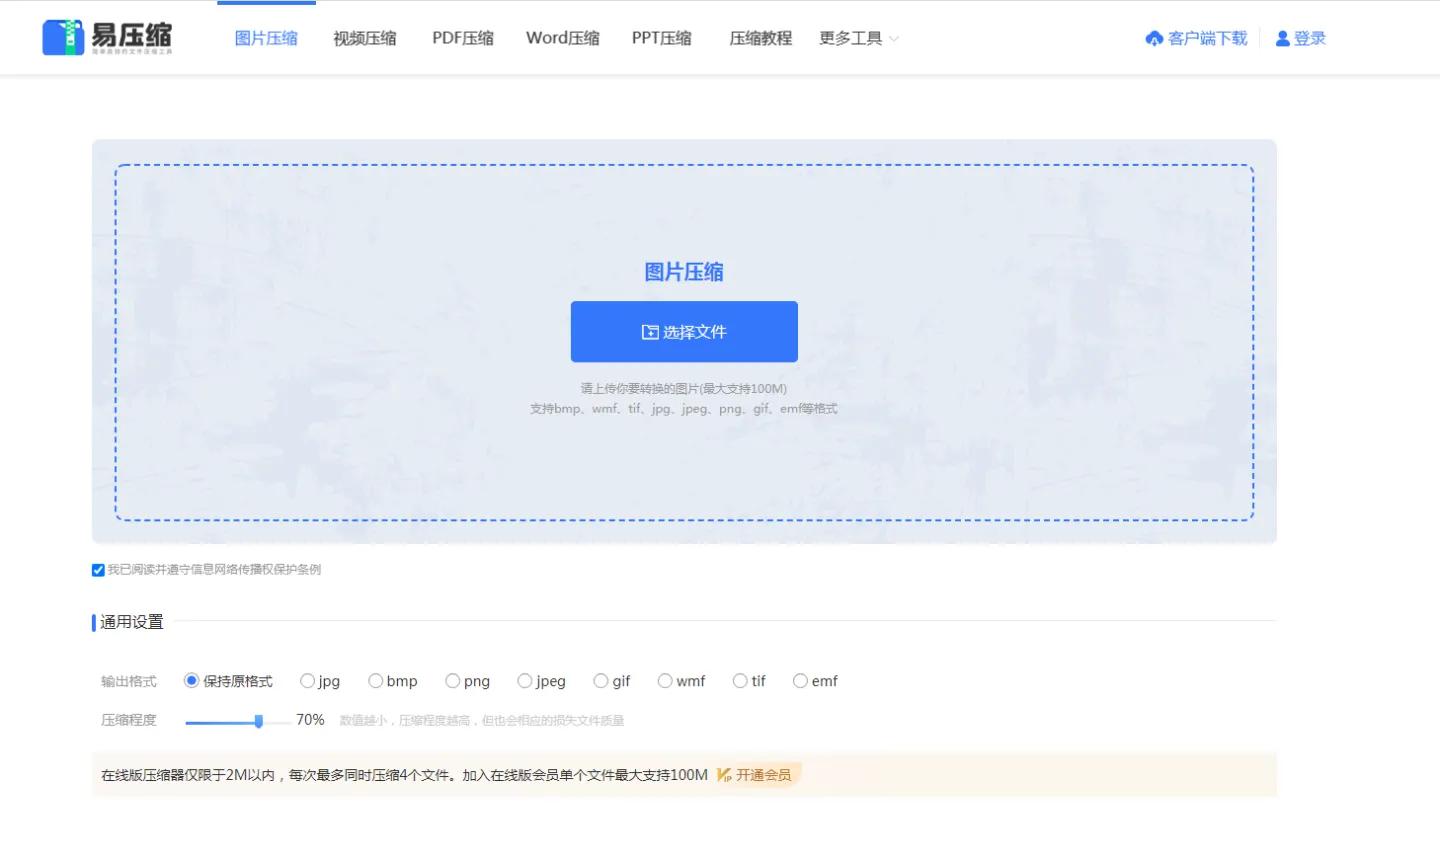Open the 压缩教程 page

click(761, 38)
